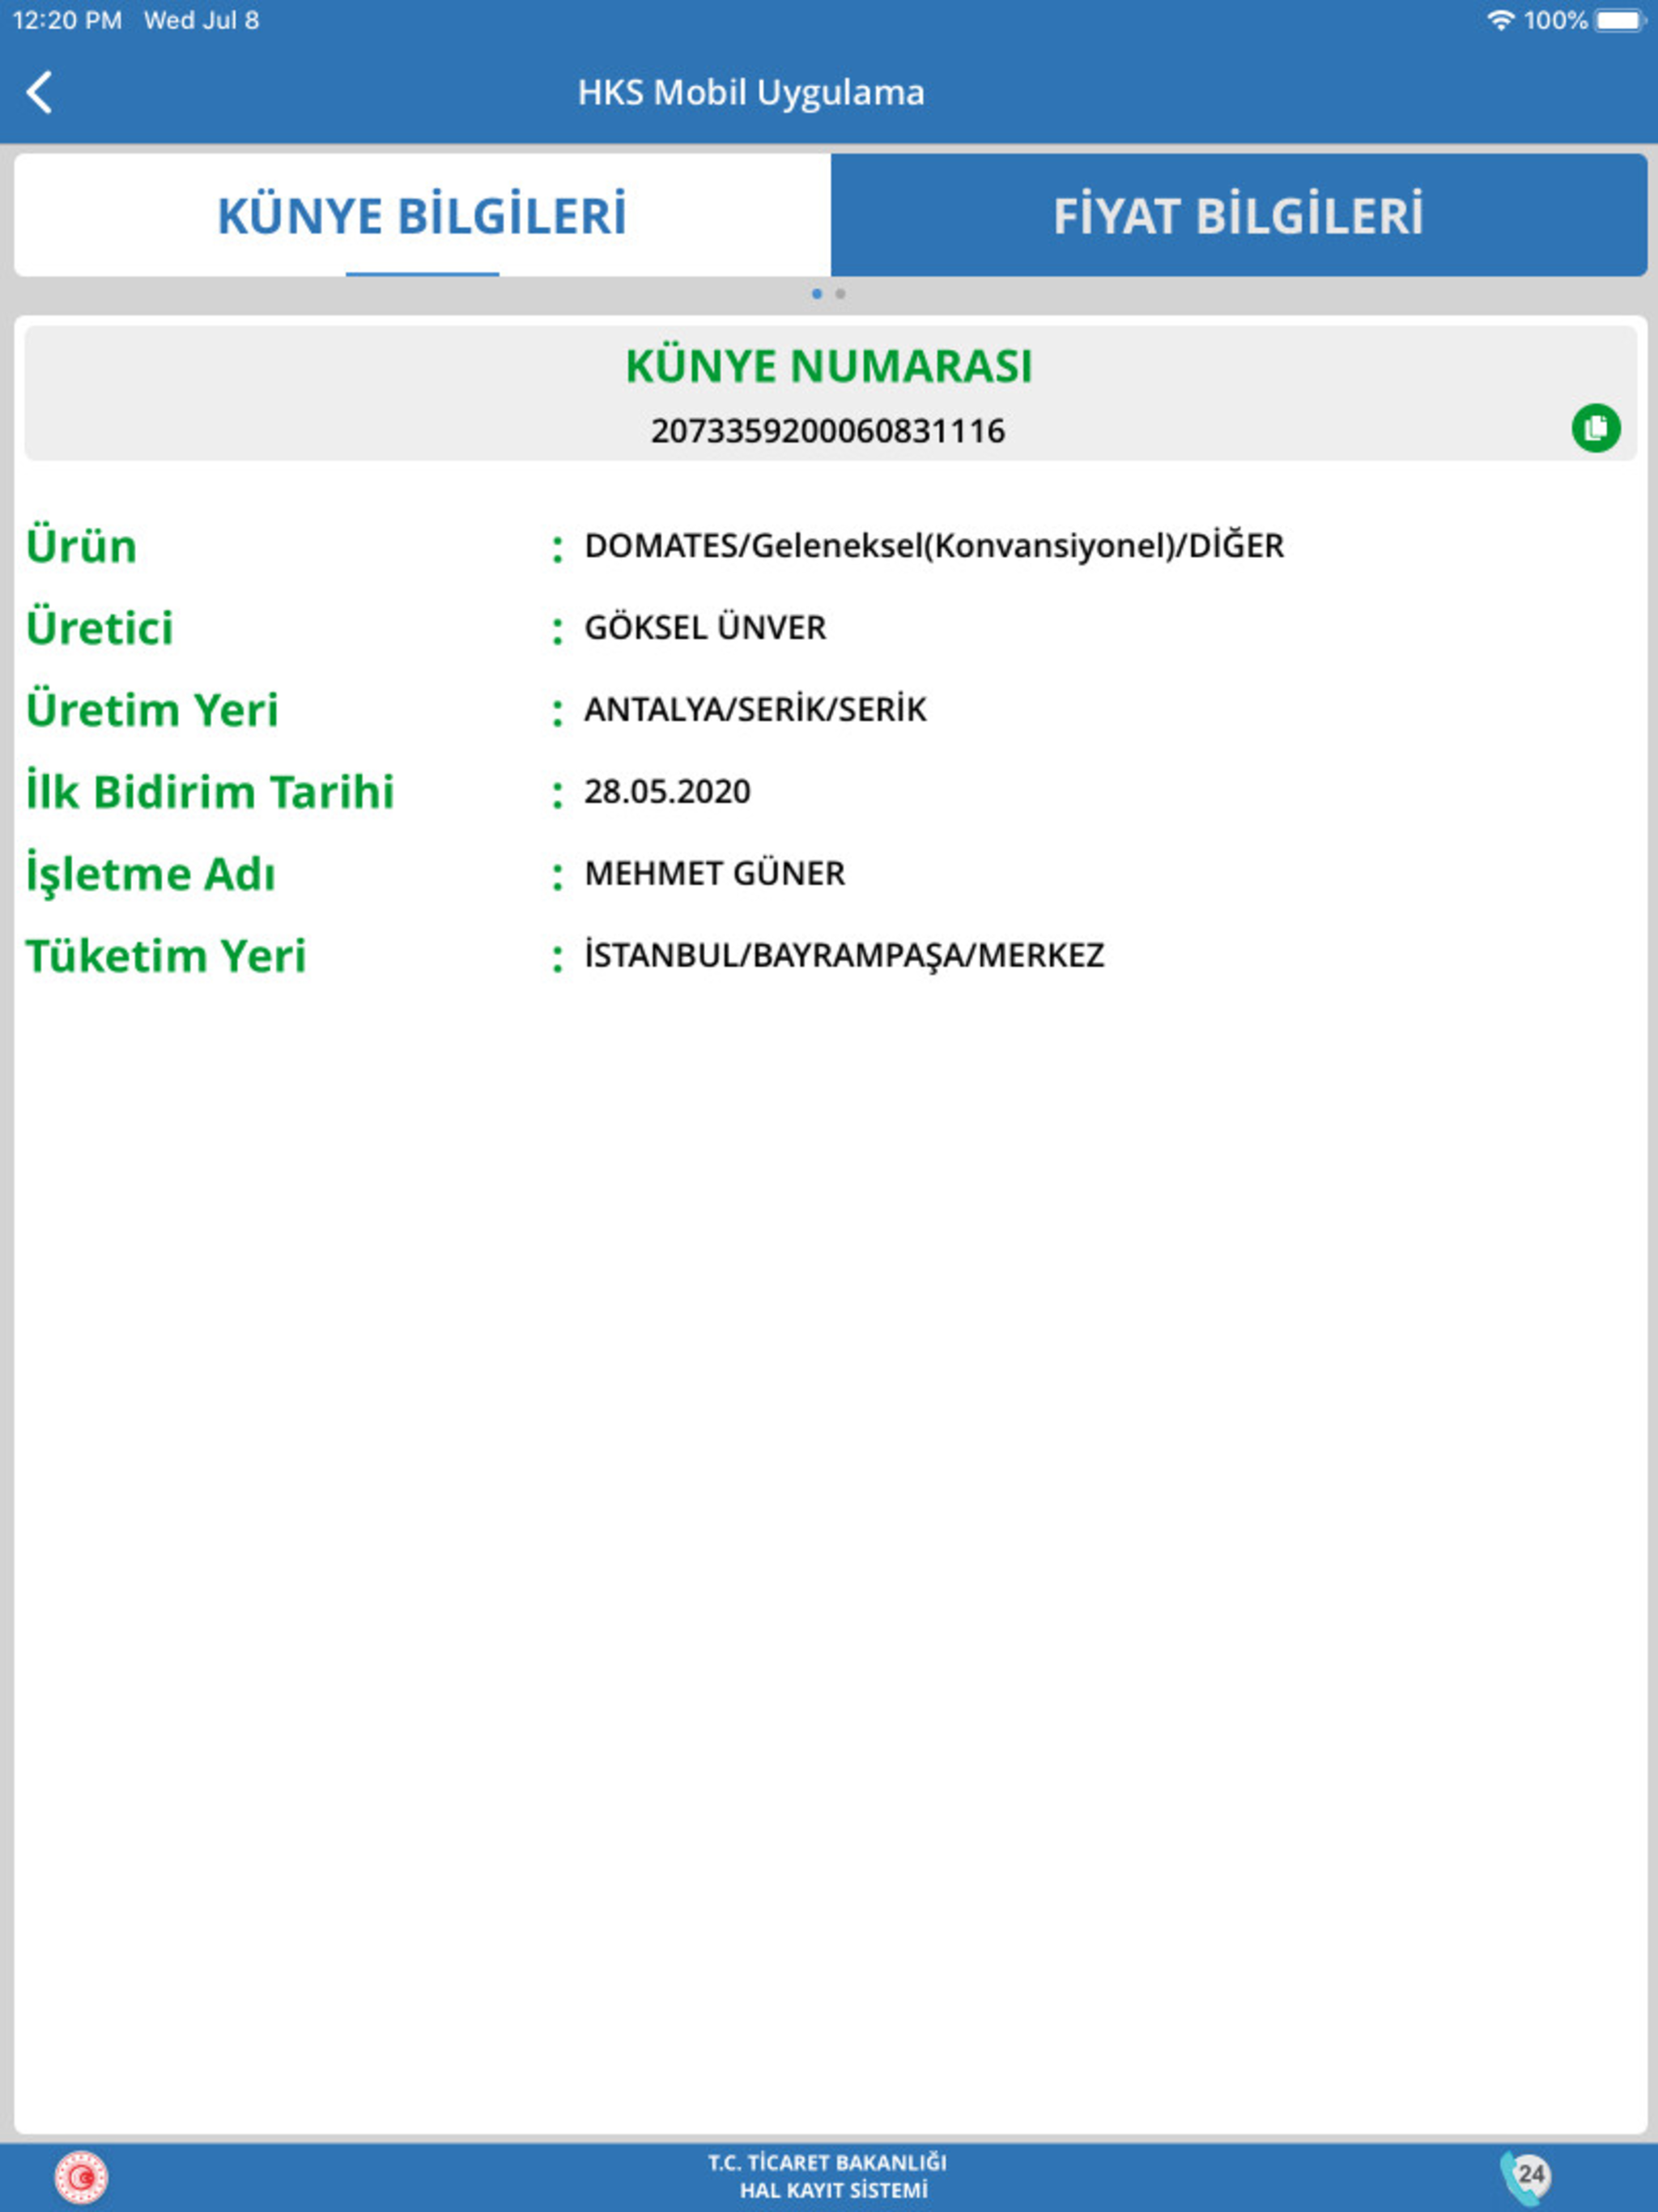Tap business name MEHMET GÜNER
The image size is (1658, 2212).
(x=714, y=874)
